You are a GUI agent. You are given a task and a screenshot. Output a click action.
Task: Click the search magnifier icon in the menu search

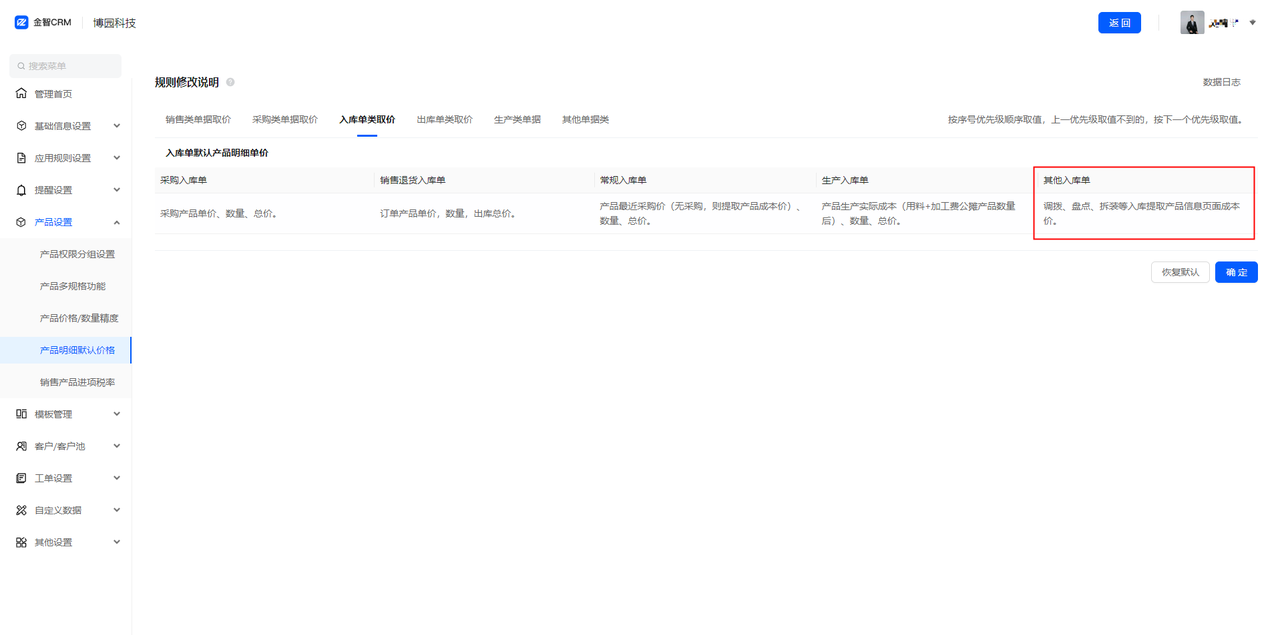point(21,66)
